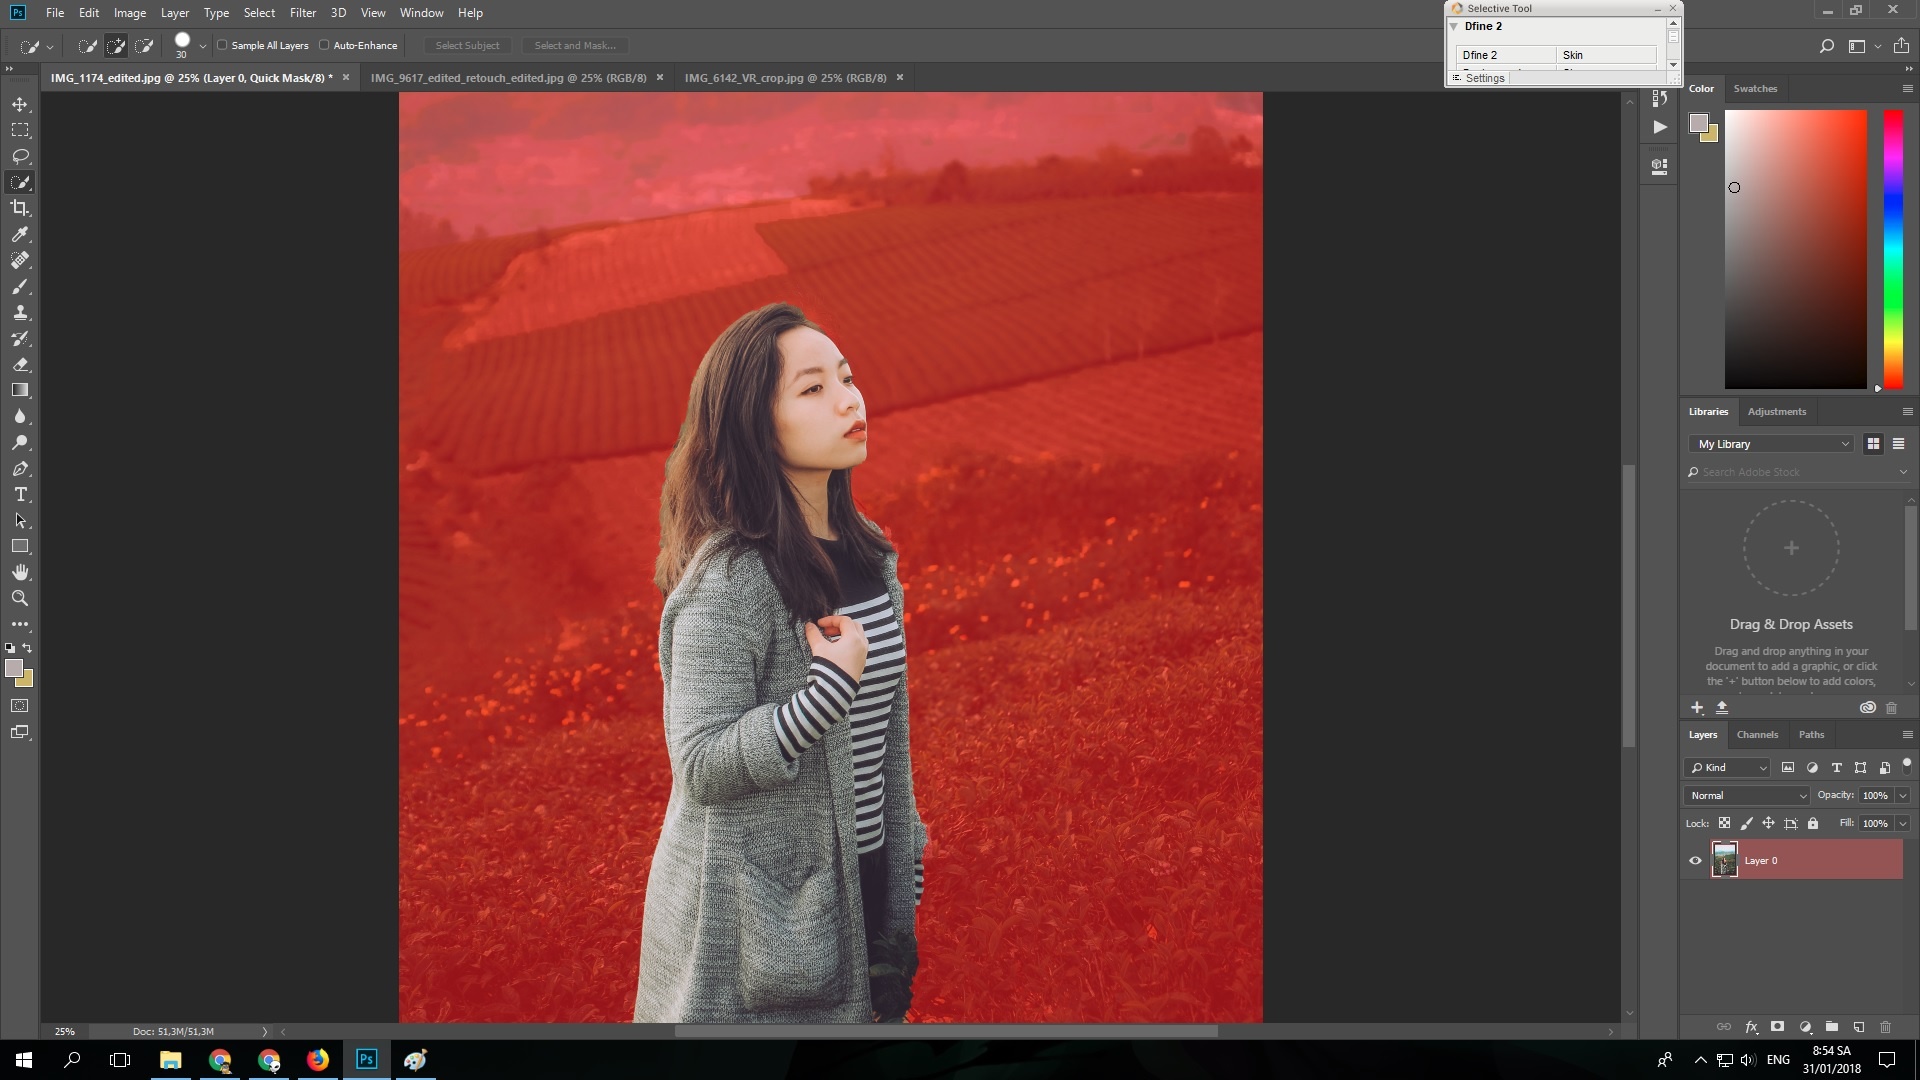The width and height of the screenshot is (1920, 1080).
Task: Switch to the IMG_6142_VR_crop.jpg document tab
Action: pyautogui.click(x=784, y=77)
